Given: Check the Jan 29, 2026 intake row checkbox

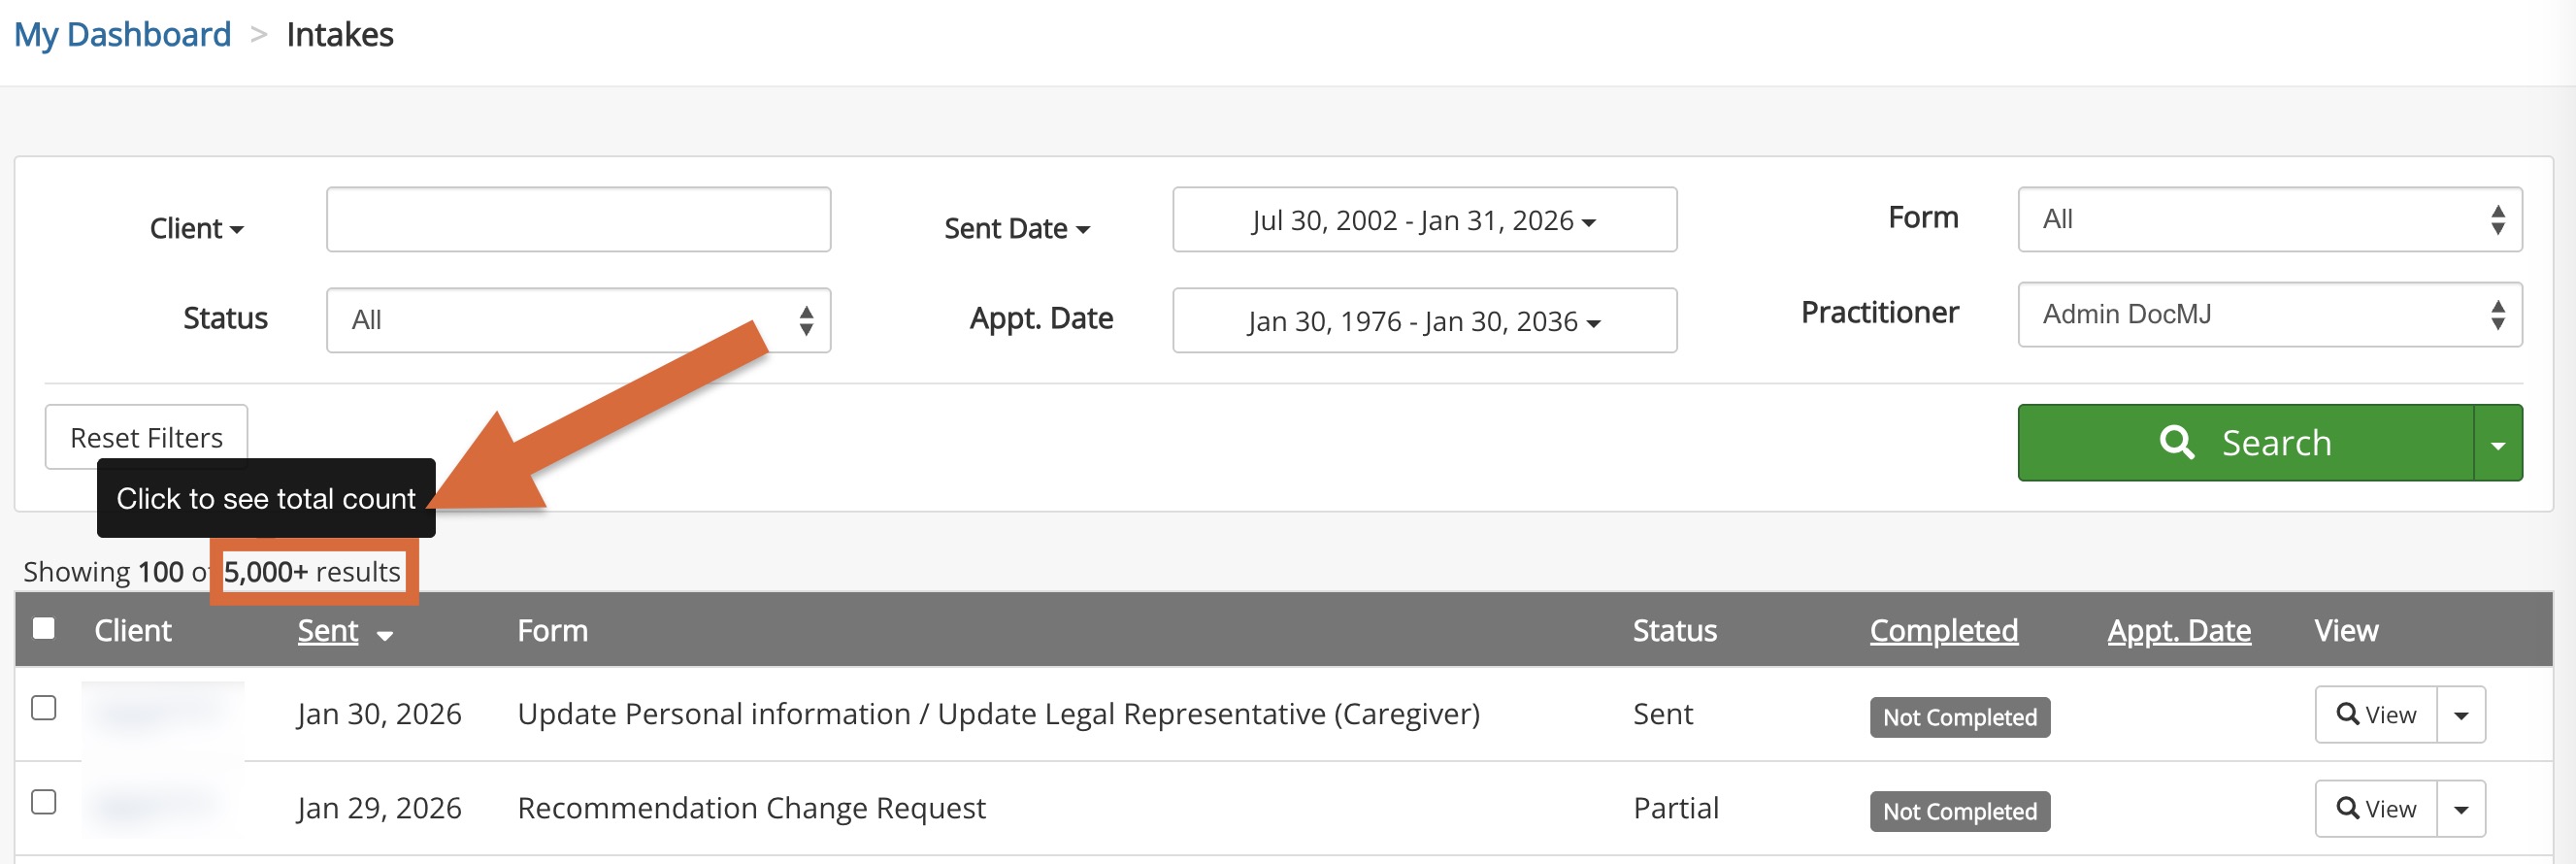Looking at the screenshot, I should click(44, 802).
